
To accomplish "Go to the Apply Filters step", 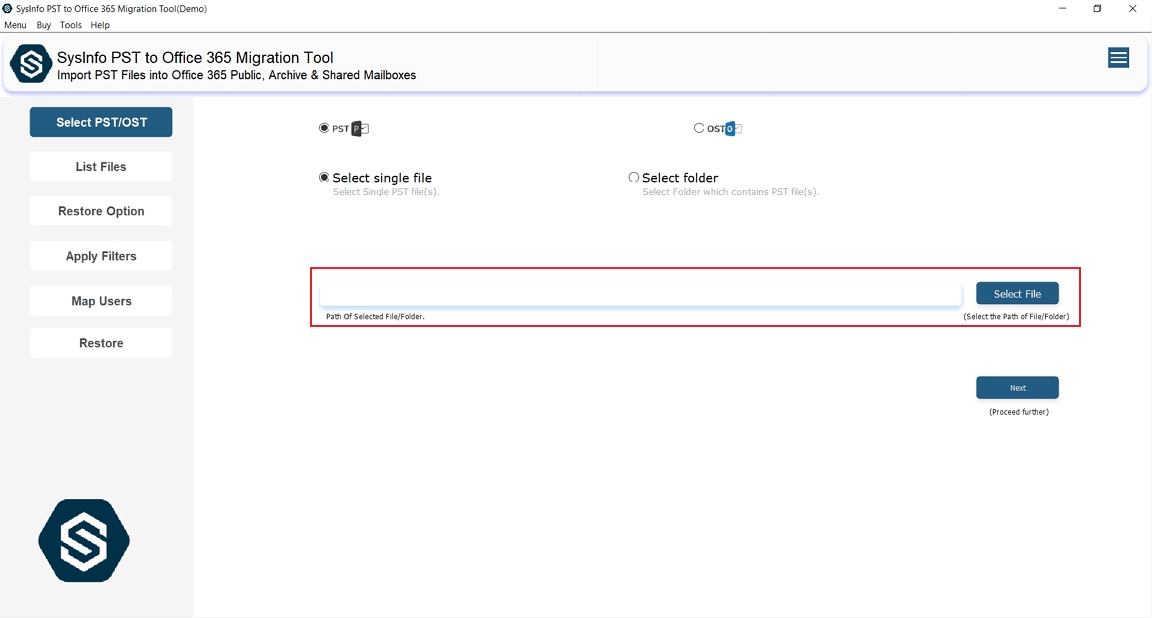I will point(101,256).
